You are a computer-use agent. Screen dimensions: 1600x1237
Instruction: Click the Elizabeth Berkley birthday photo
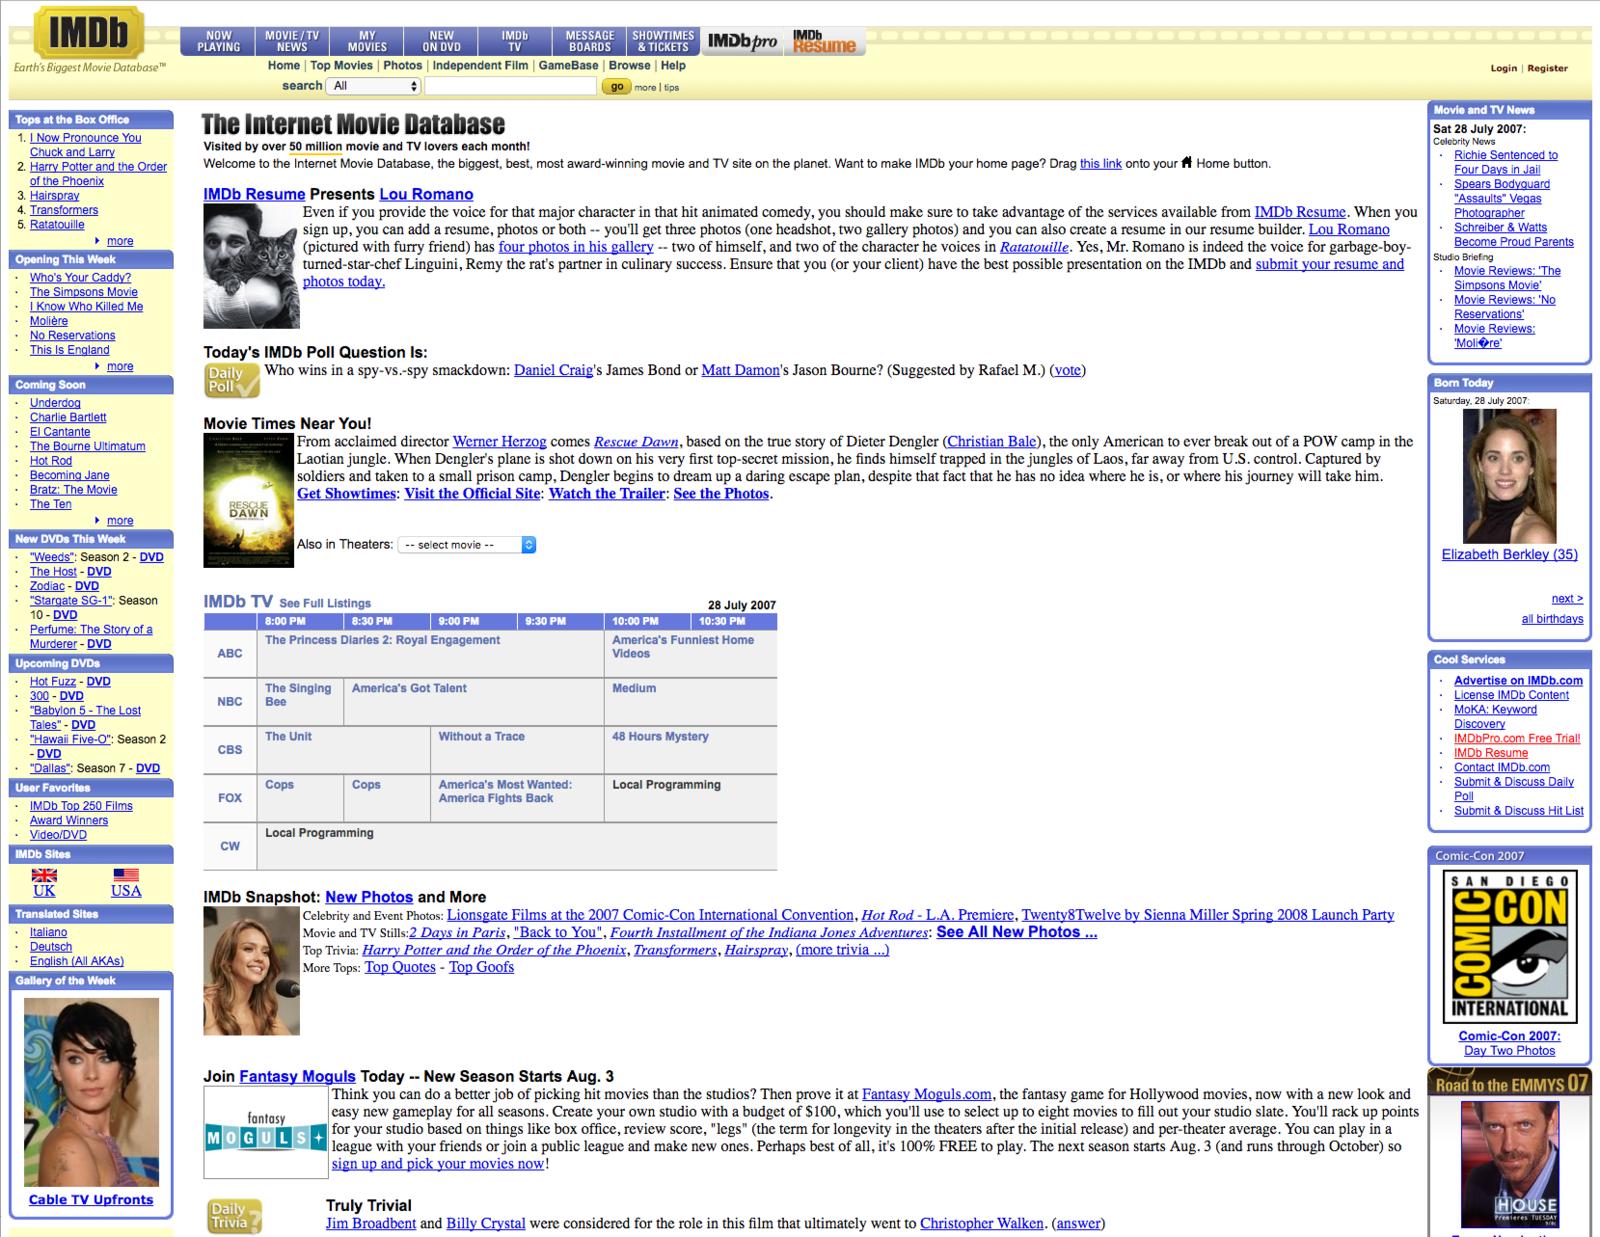pyautogui.click(x=1509, y=476)
